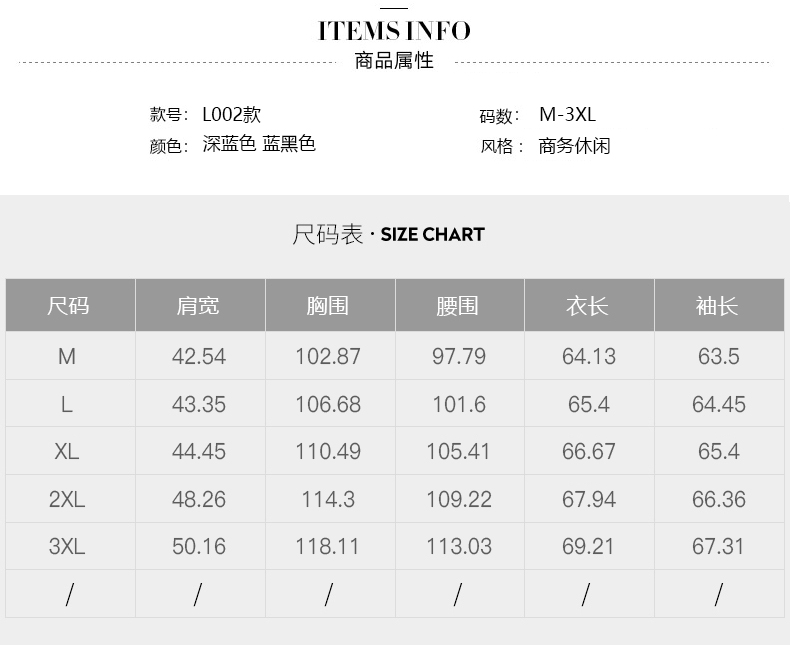Select the 衣长 column header
This screenshot has width=790, height=645.
point(588,306)
